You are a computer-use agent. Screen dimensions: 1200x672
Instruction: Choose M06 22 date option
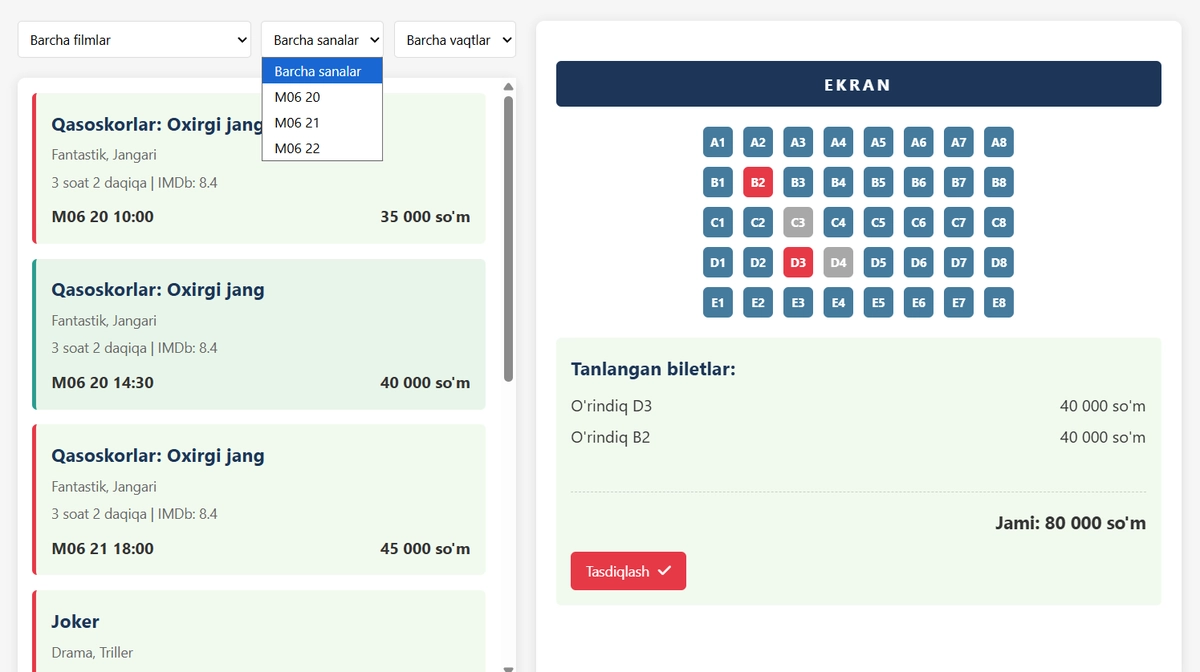pos(322,148)
